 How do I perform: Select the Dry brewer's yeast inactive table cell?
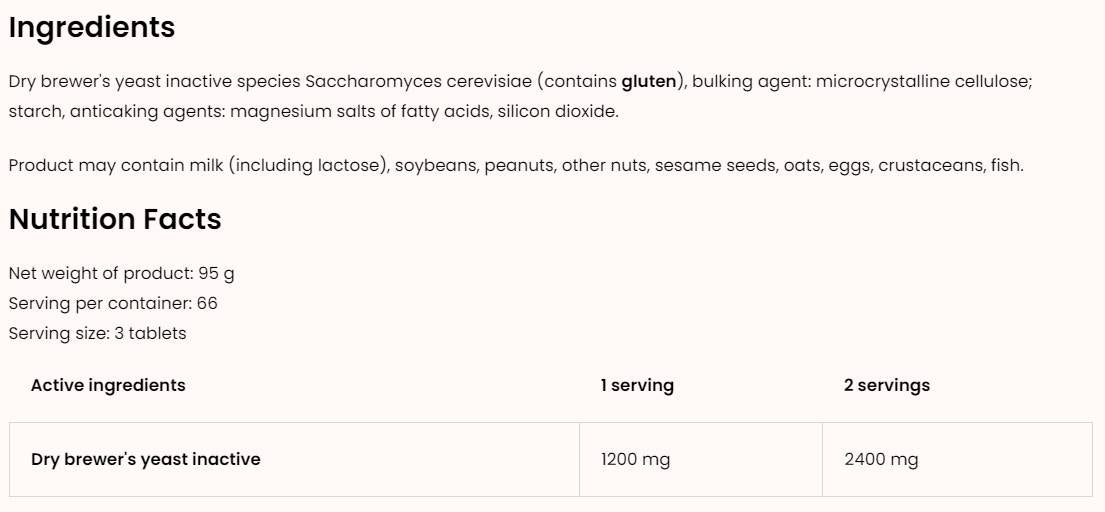tap(146, 459)
